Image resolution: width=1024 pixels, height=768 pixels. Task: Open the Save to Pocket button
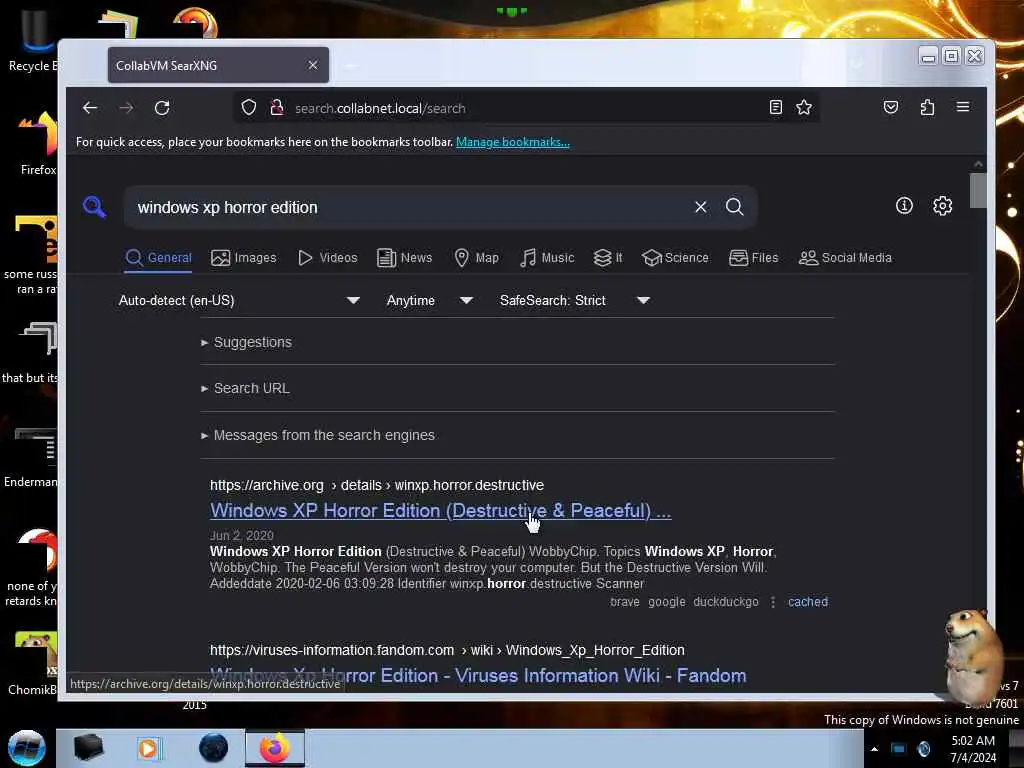click(x=891, y=107)
